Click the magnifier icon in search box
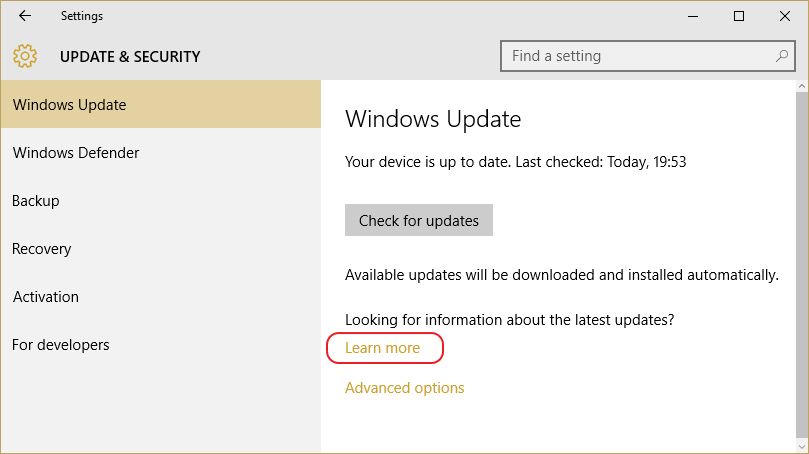Screen dimensions: 809x454 782,56
